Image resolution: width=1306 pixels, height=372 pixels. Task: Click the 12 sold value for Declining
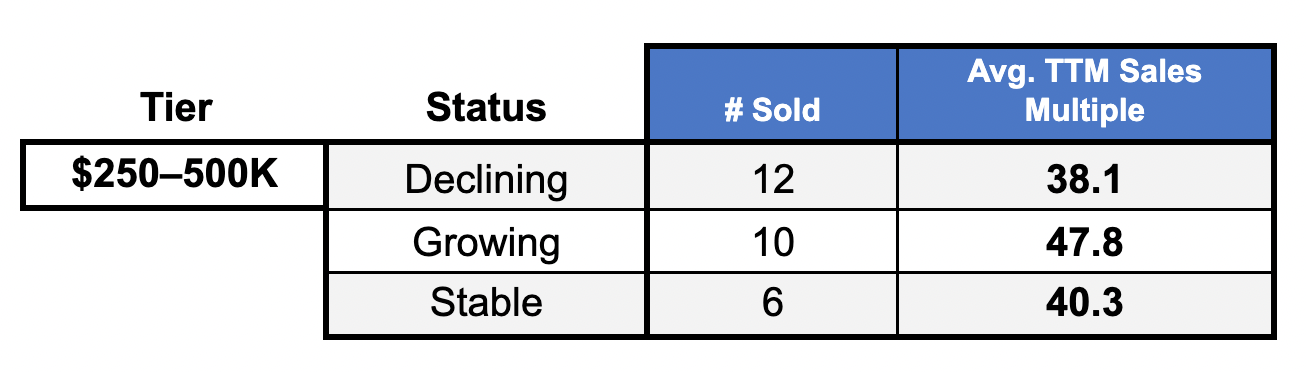(x=772, y=180)
